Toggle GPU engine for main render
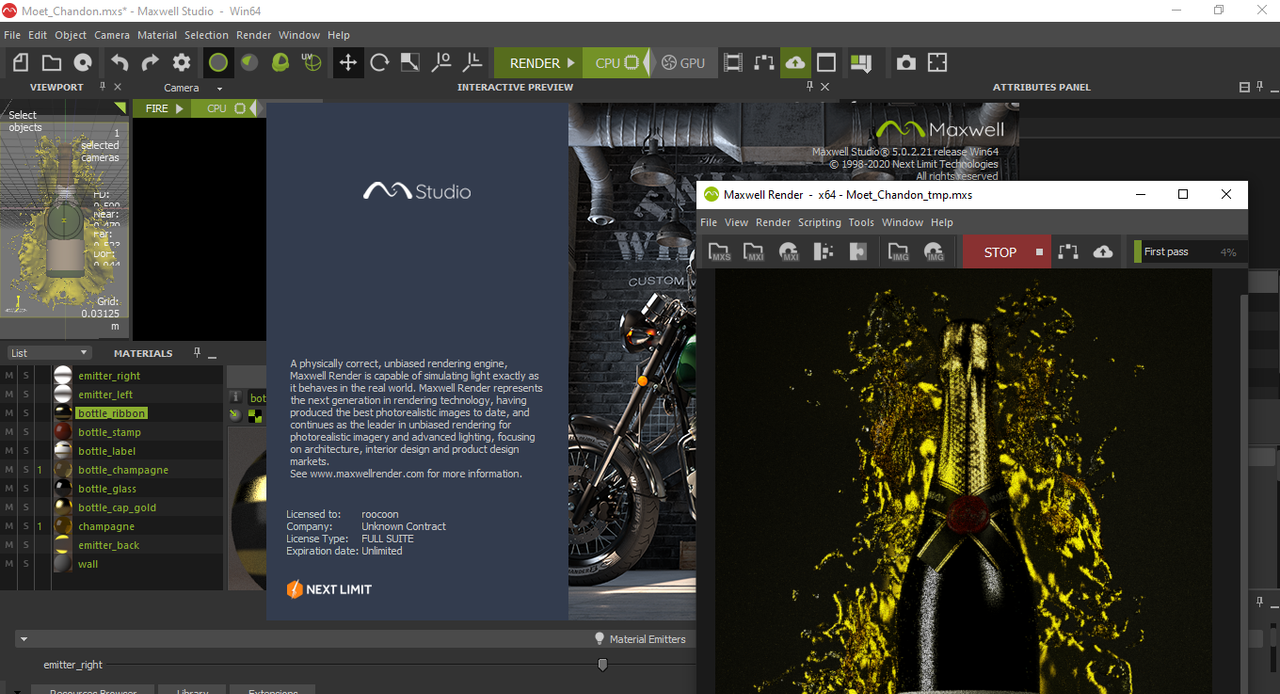Screen dimensions: 1280x694 pyautogui.click(x=683, y=63)
